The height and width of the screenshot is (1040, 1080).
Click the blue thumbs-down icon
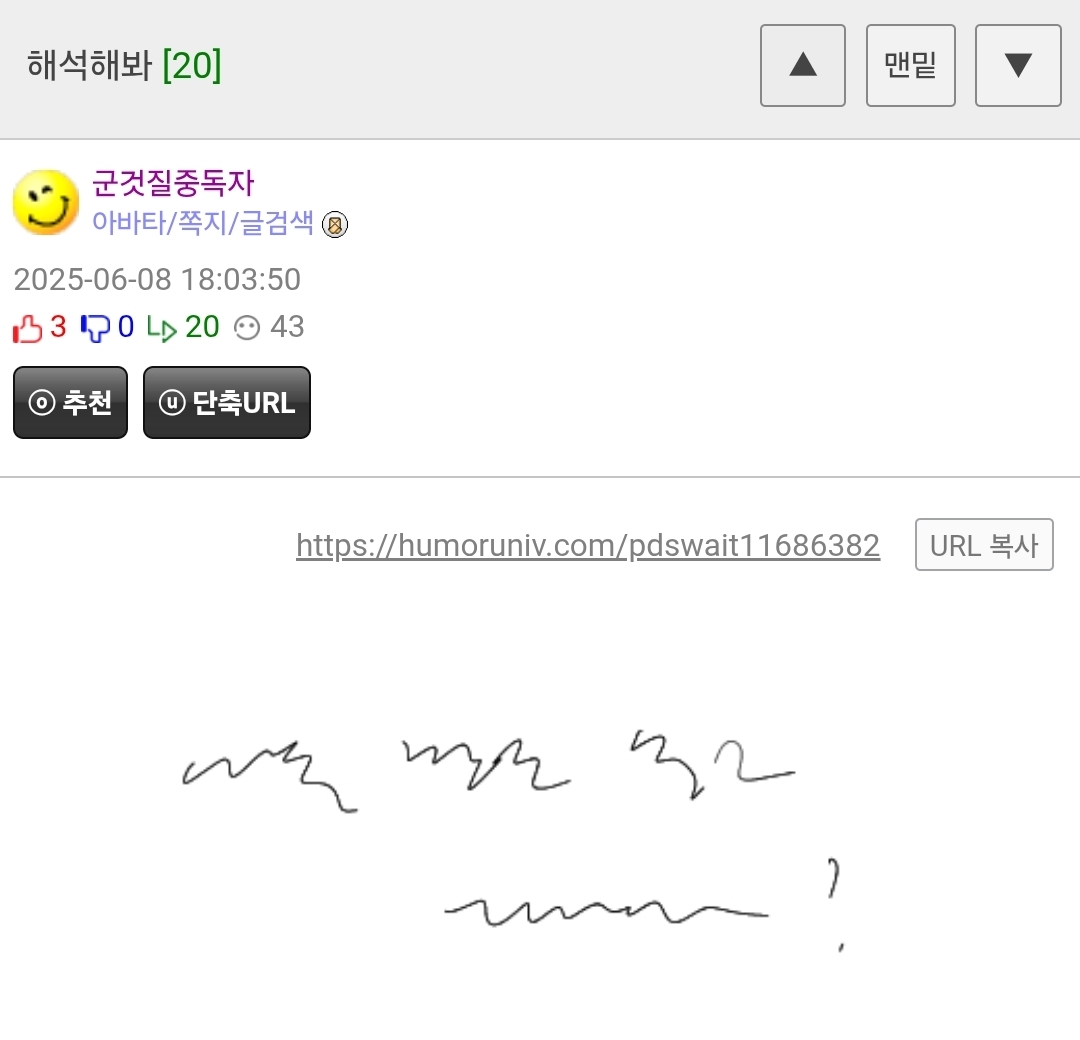95,328
